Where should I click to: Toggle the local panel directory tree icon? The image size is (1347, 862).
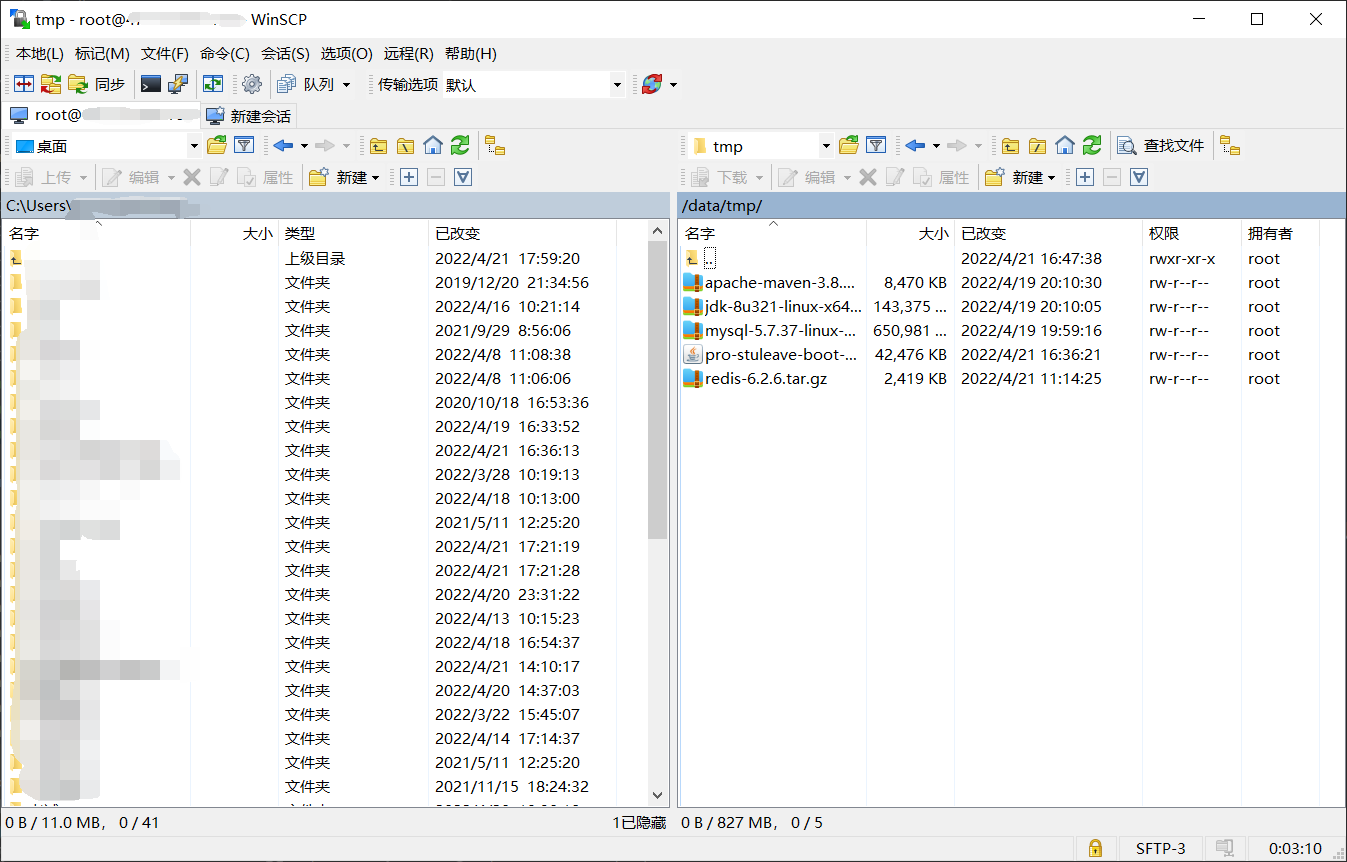pyautogui.click(x=495, y=146)
